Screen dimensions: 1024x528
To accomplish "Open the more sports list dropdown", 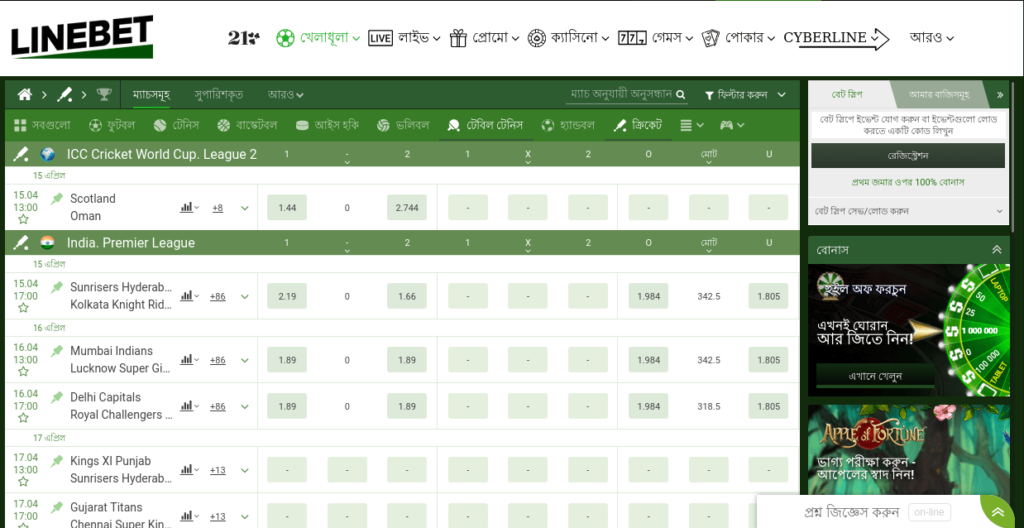I will pyautogui.click(x=692, y=125).
